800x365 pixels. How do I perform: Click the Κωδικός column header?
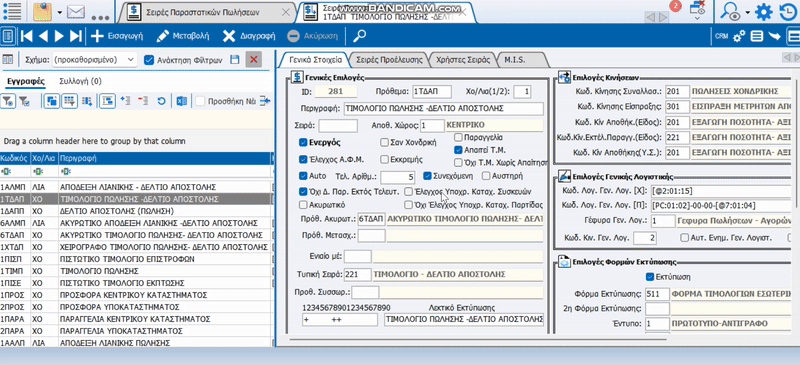click(x=15, y=159)
